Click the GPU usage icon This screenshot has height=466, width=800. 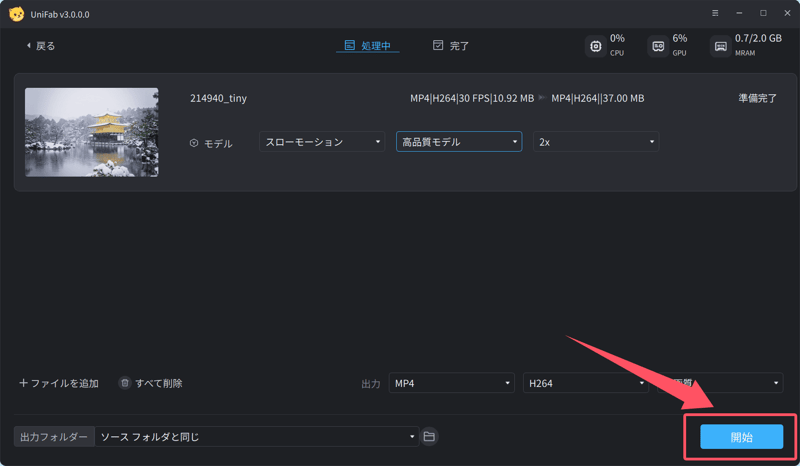click(657, 46)
